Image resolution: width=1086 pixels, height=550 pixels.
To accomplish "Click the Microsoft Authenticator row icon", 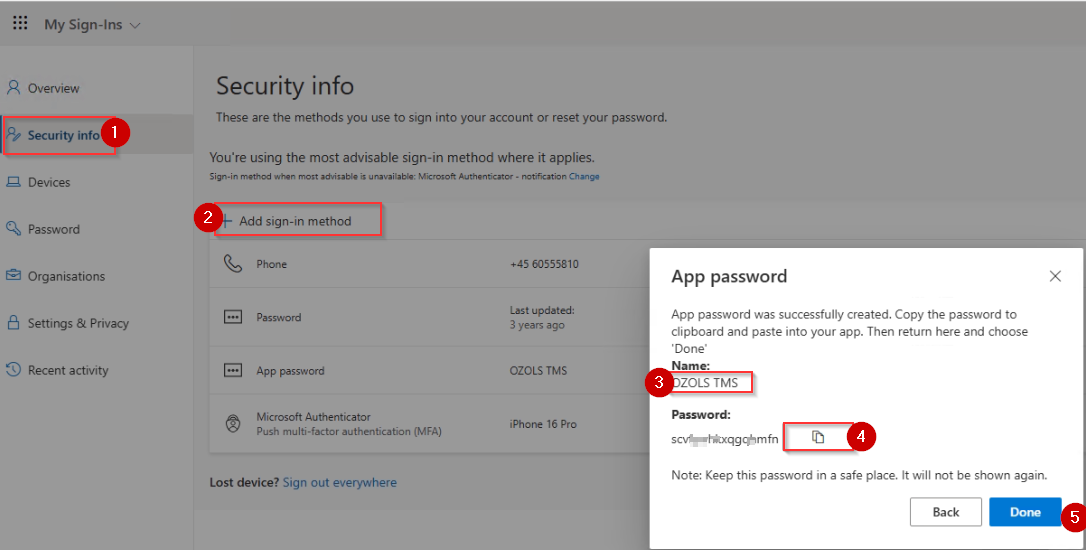I will point(233,423).
